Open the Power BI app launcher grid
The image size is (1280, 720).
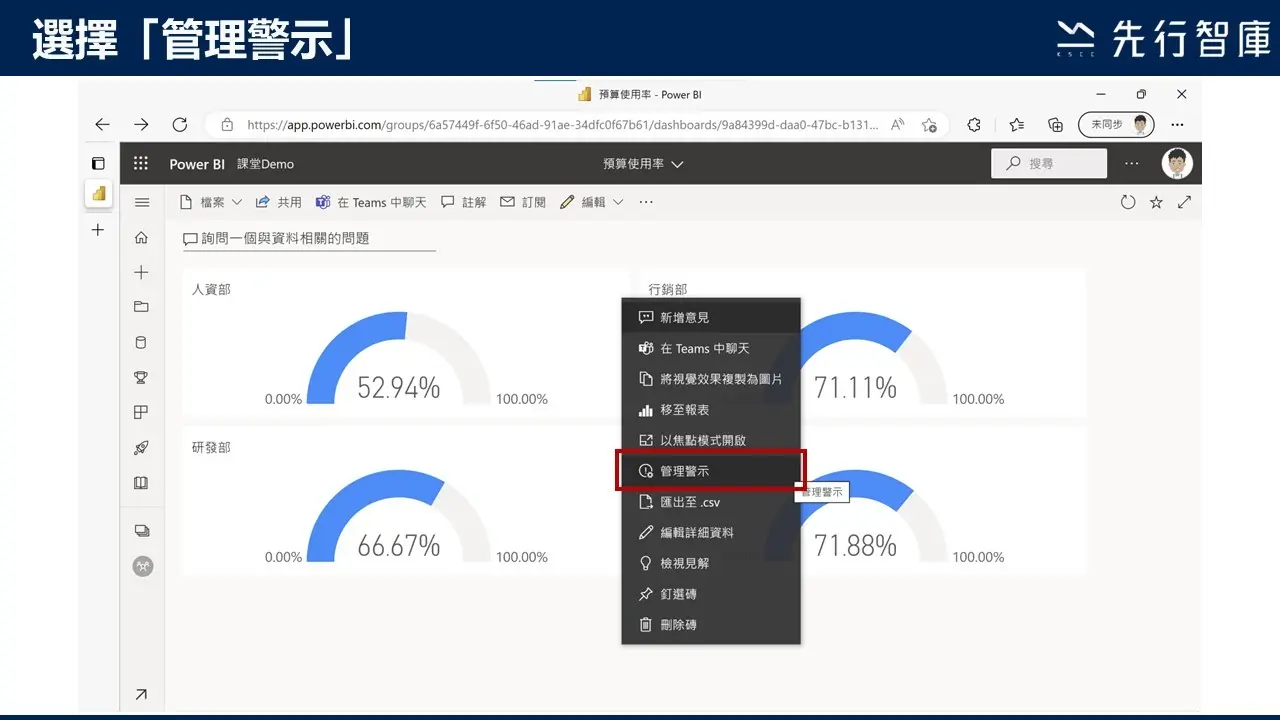[x=141, y=164]
